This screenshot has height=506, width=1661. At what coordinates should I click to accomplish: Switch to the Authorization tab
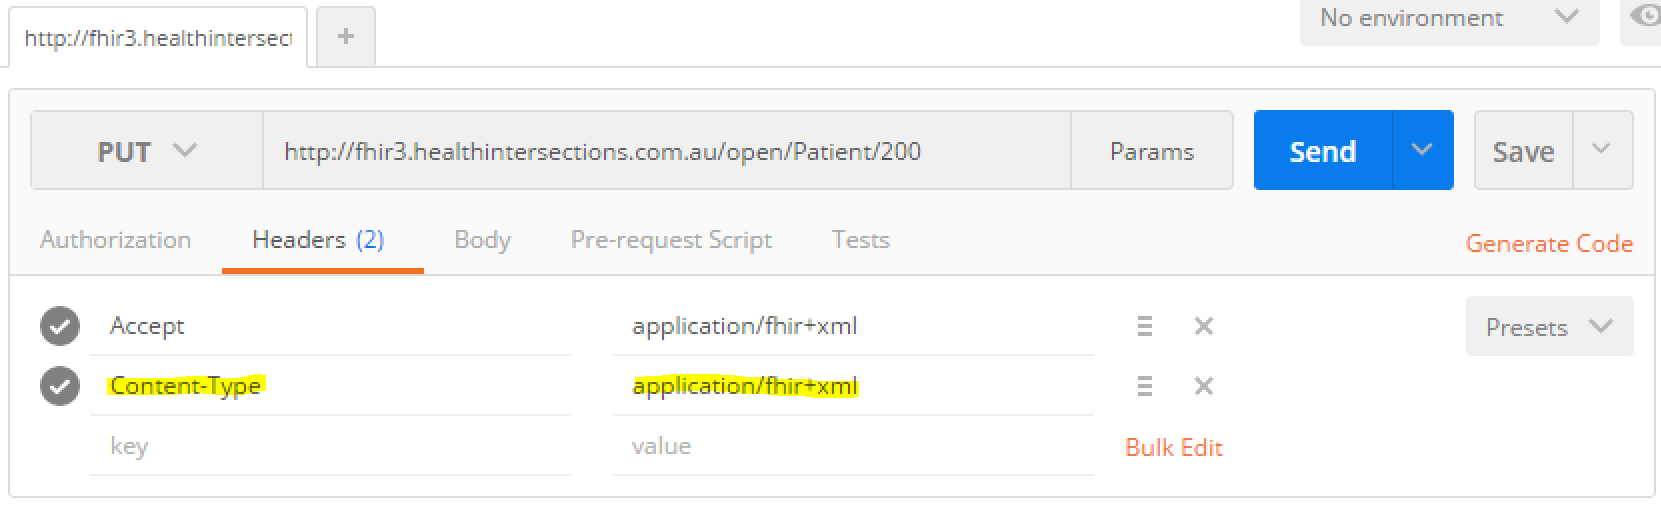coord(116,240)
